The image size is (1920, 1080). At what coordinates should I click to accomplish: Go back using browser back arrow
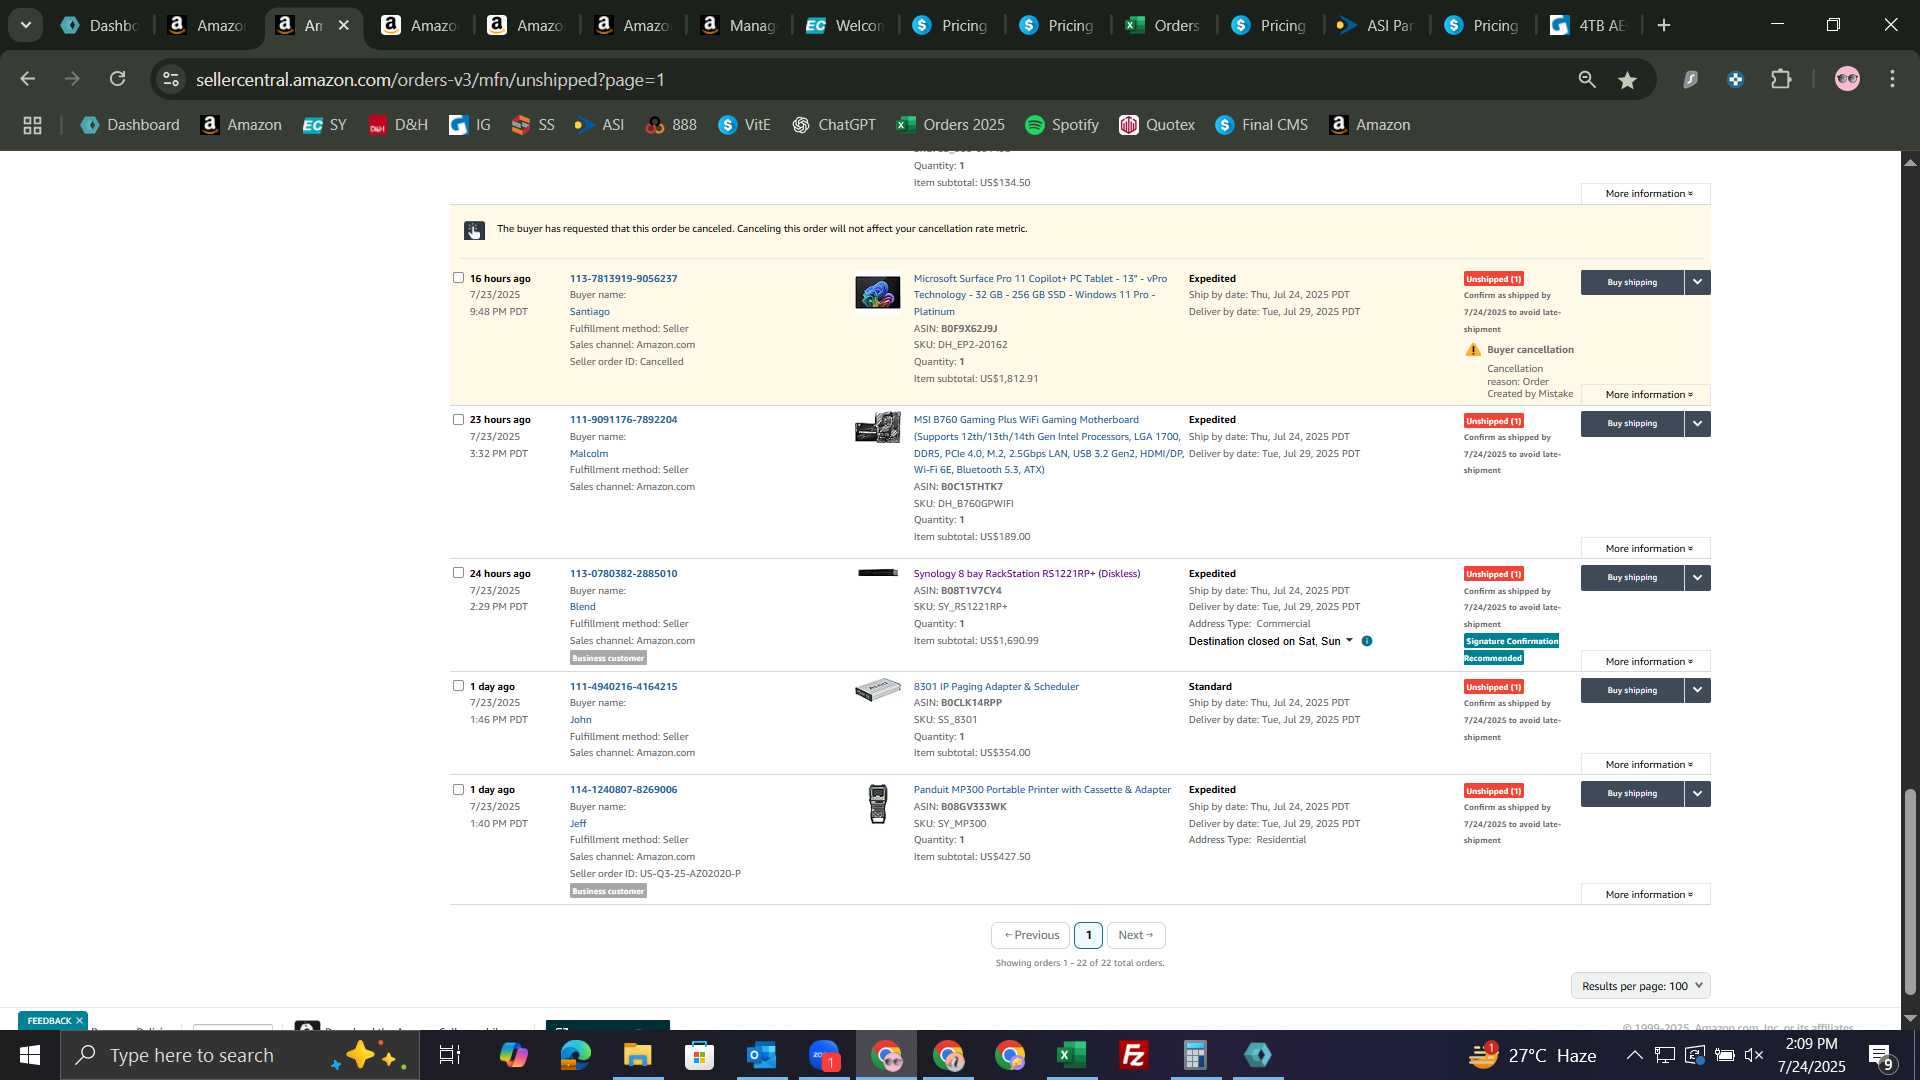click(x=27, y=79)
